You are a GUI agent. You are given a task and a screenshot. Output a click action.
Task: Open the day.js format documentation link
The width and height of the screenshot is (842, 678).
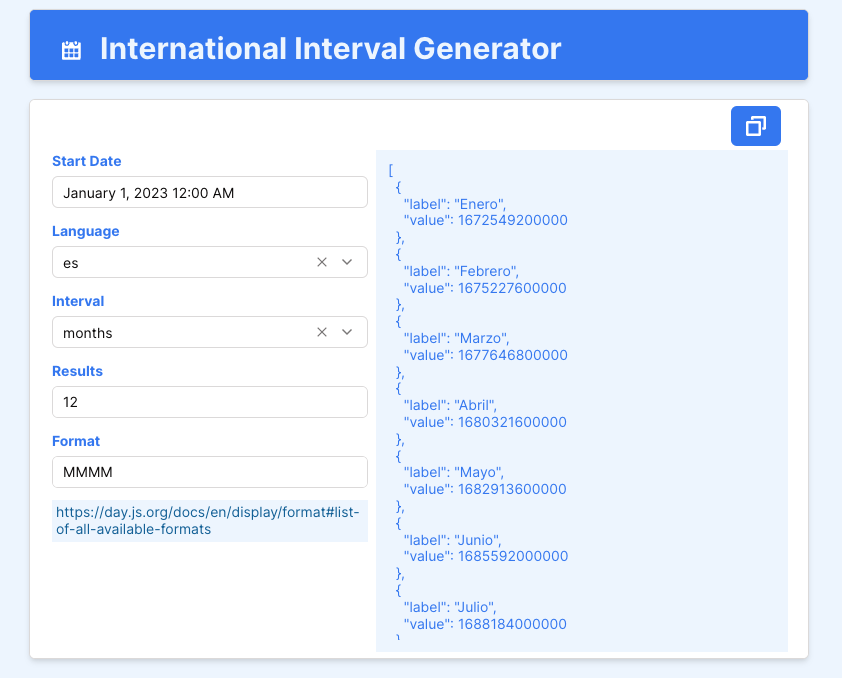(208, 520)
